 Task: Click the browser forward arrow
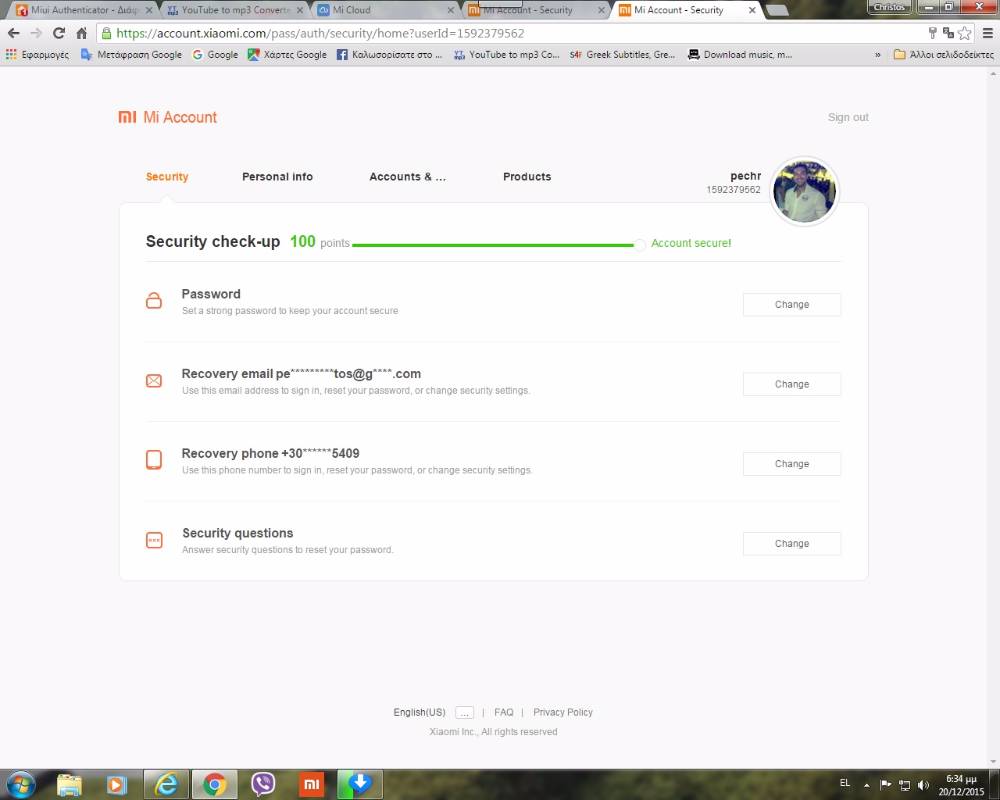coord(36,33)
